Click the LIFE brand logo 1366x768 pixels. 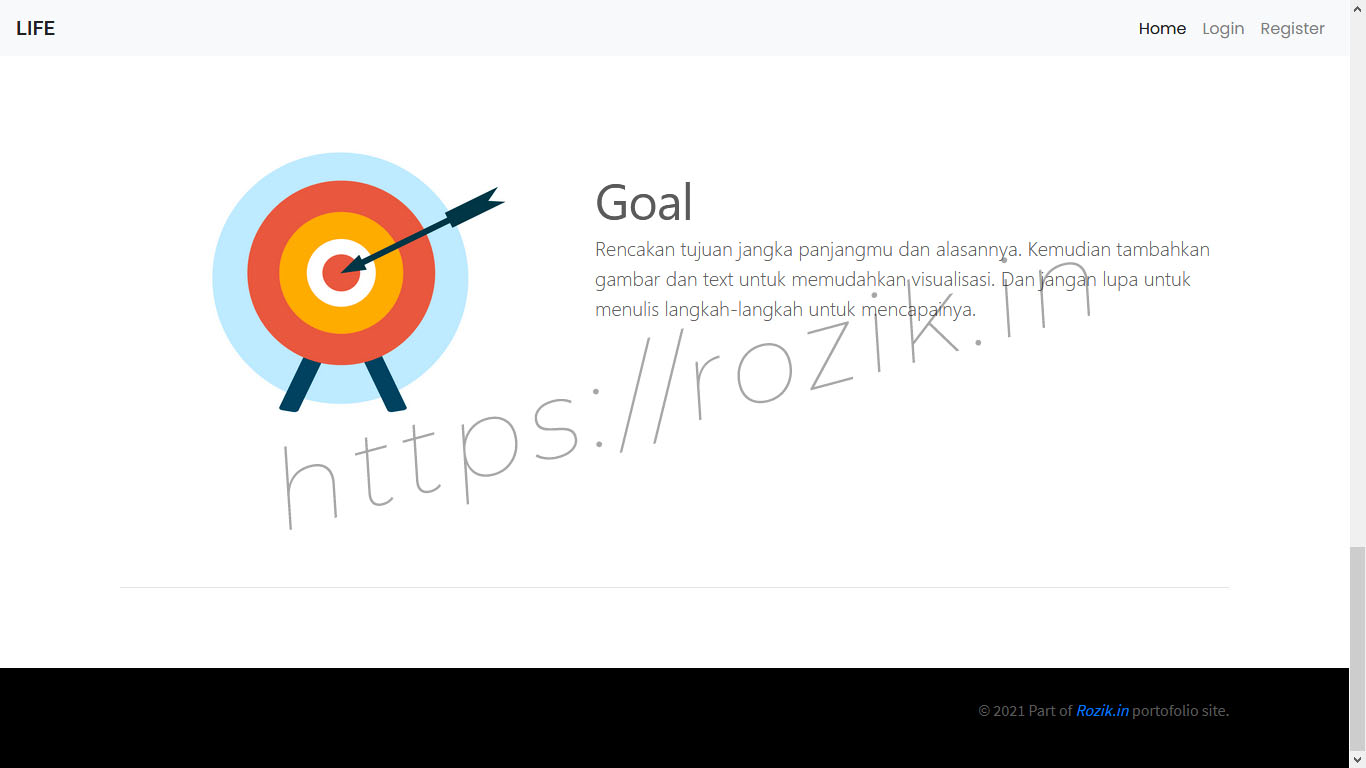(x=35, y=28)
